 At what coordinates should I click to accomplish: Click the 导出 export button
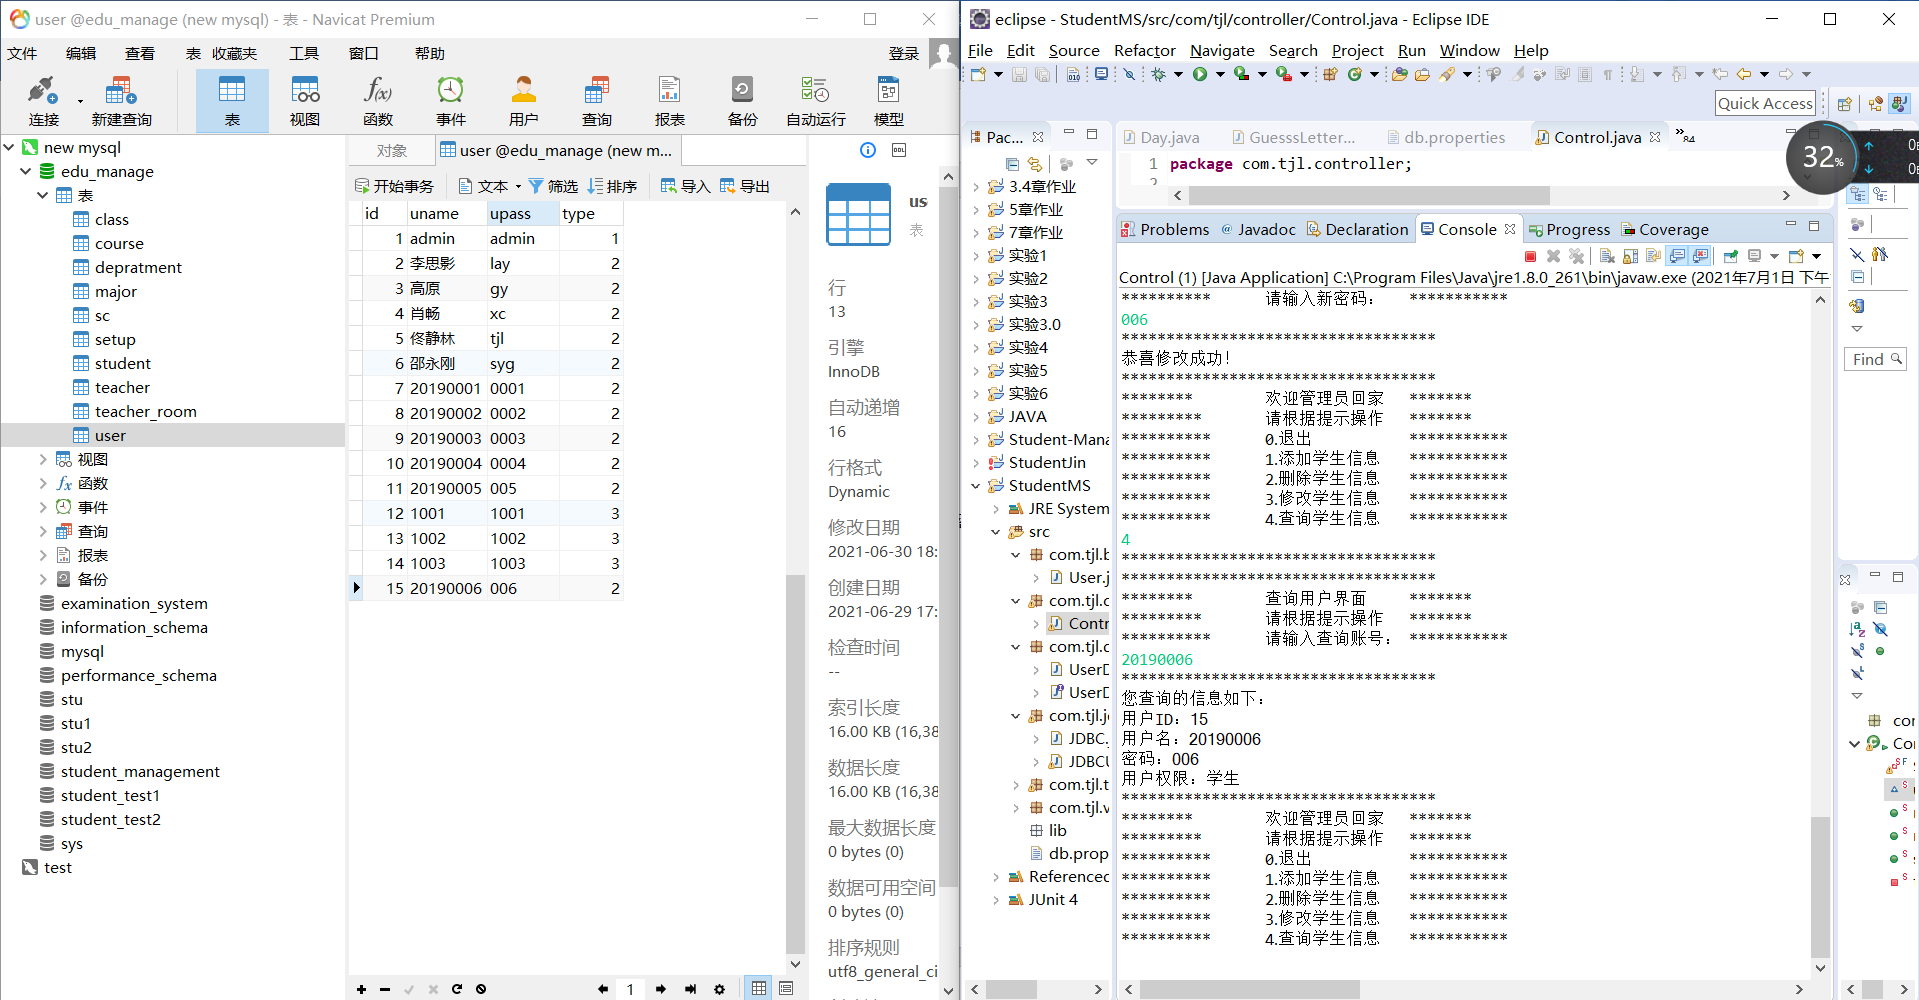[x=744, y=186]
